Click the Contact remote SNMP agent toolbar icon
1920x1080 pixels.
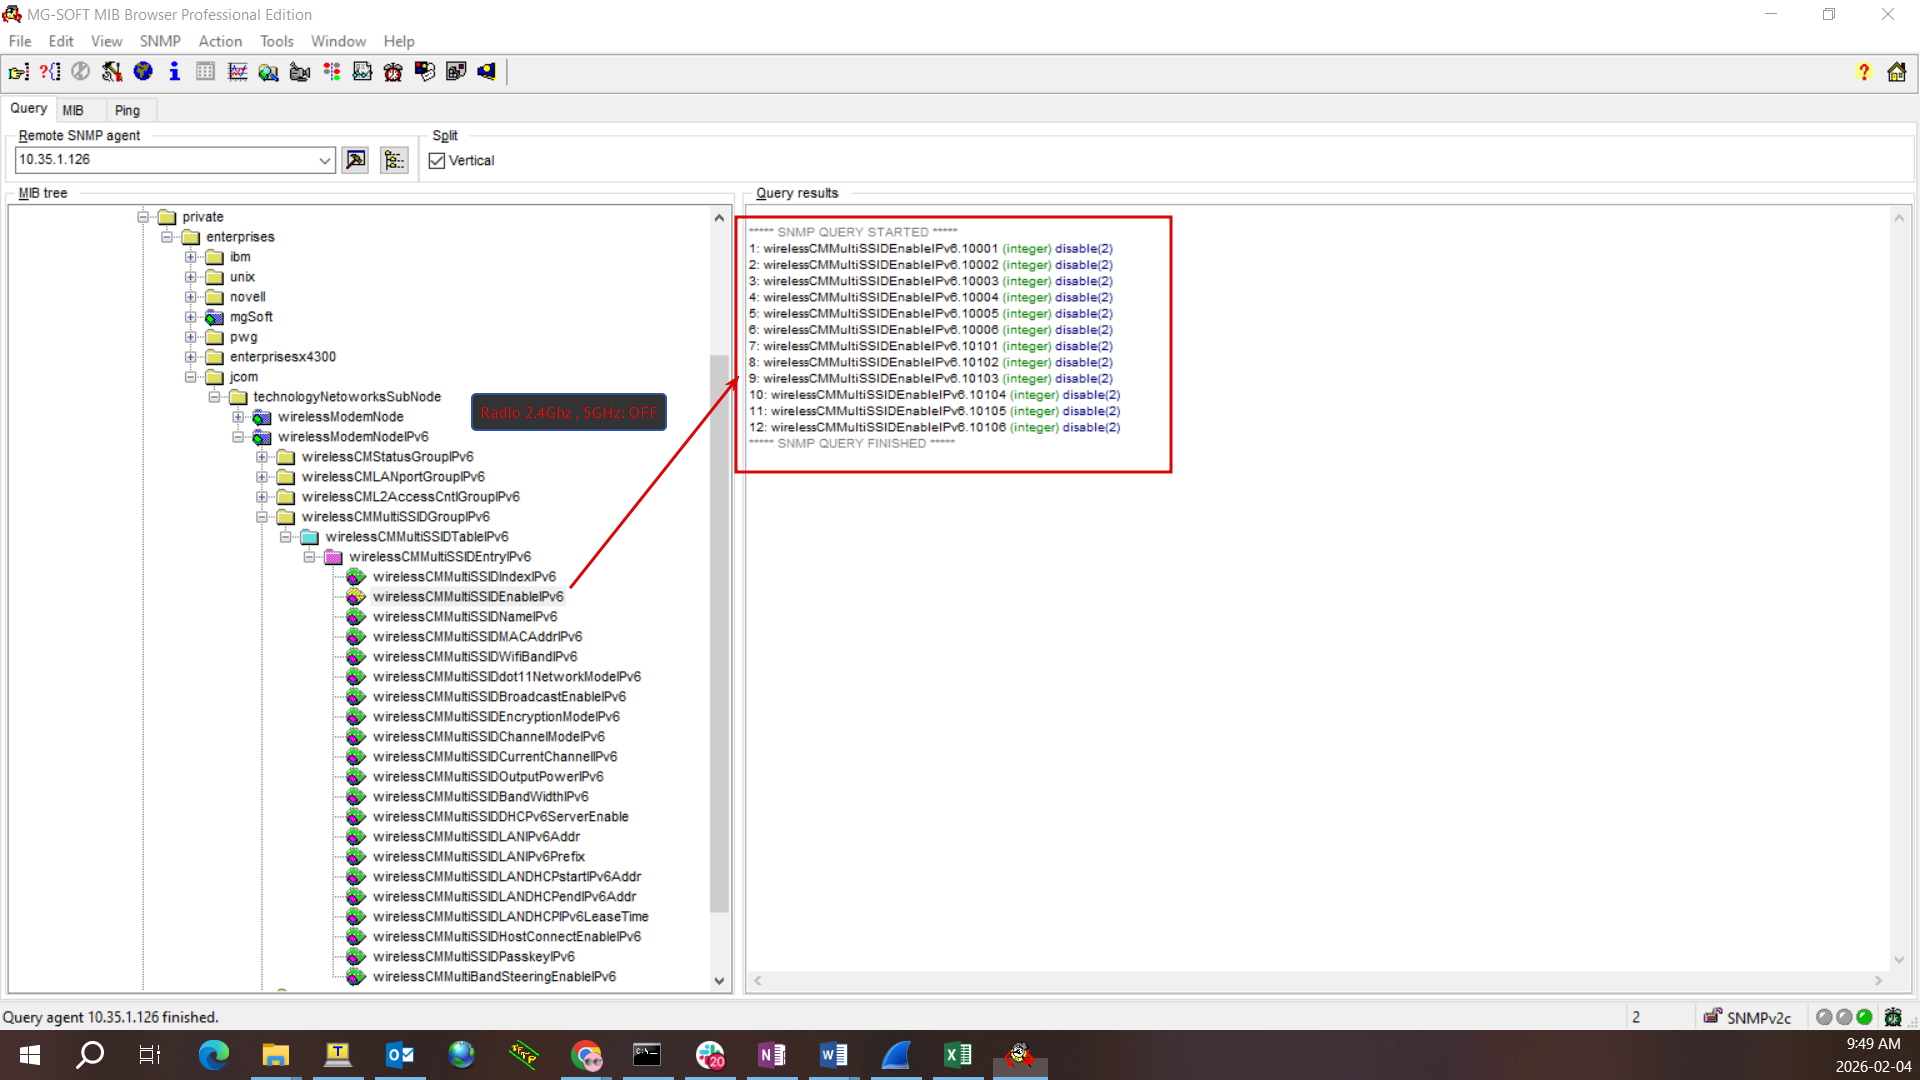point(18,72)
